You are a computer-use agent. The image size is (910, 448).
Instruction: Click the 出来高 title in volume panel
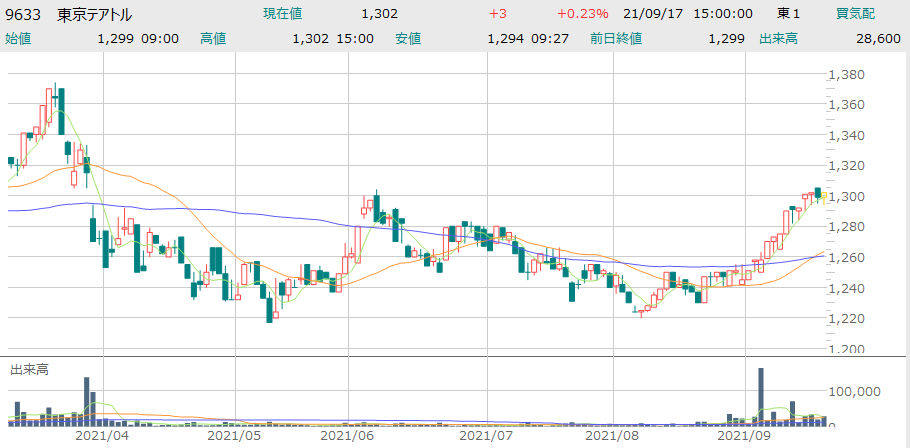pyautogui.click(x=29, y=370)
